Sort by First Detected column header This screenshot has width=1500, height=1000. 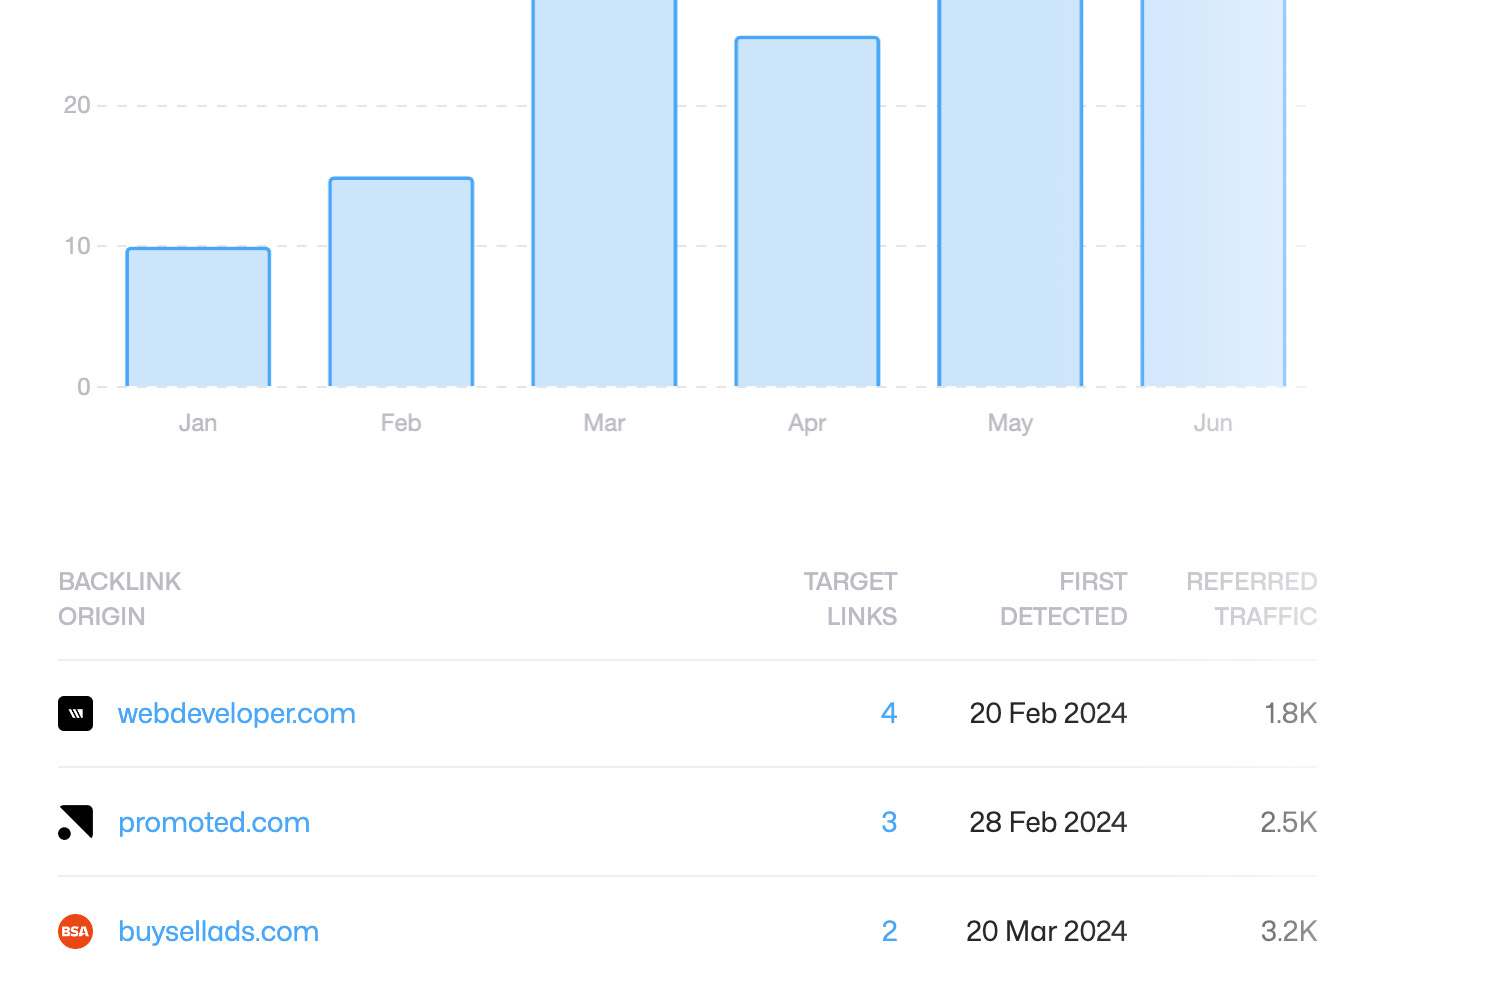1064,599
